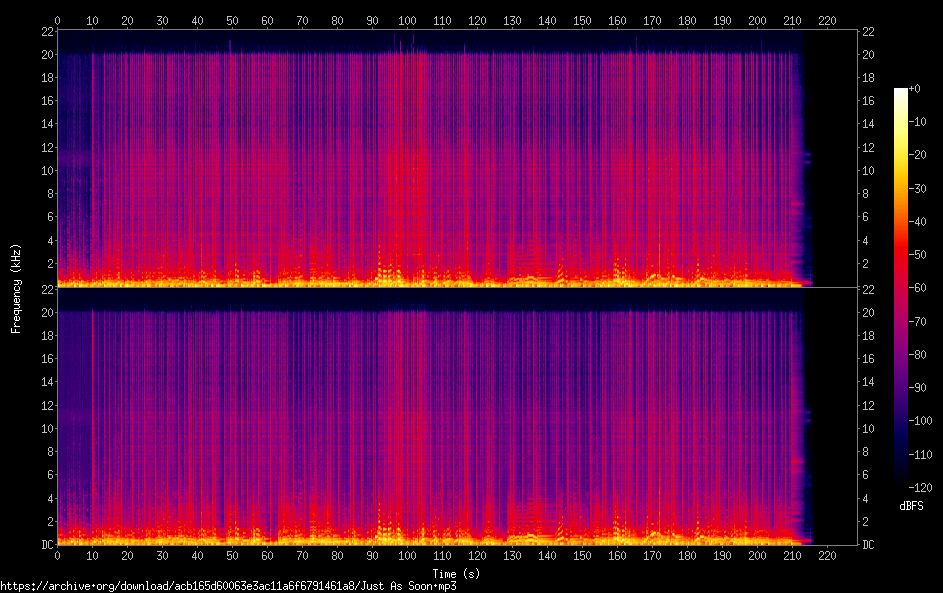Screen dimensions: 943x593
Task: Click the left 12 kHz label of the lower channel
Action: (x=46, y=405)
